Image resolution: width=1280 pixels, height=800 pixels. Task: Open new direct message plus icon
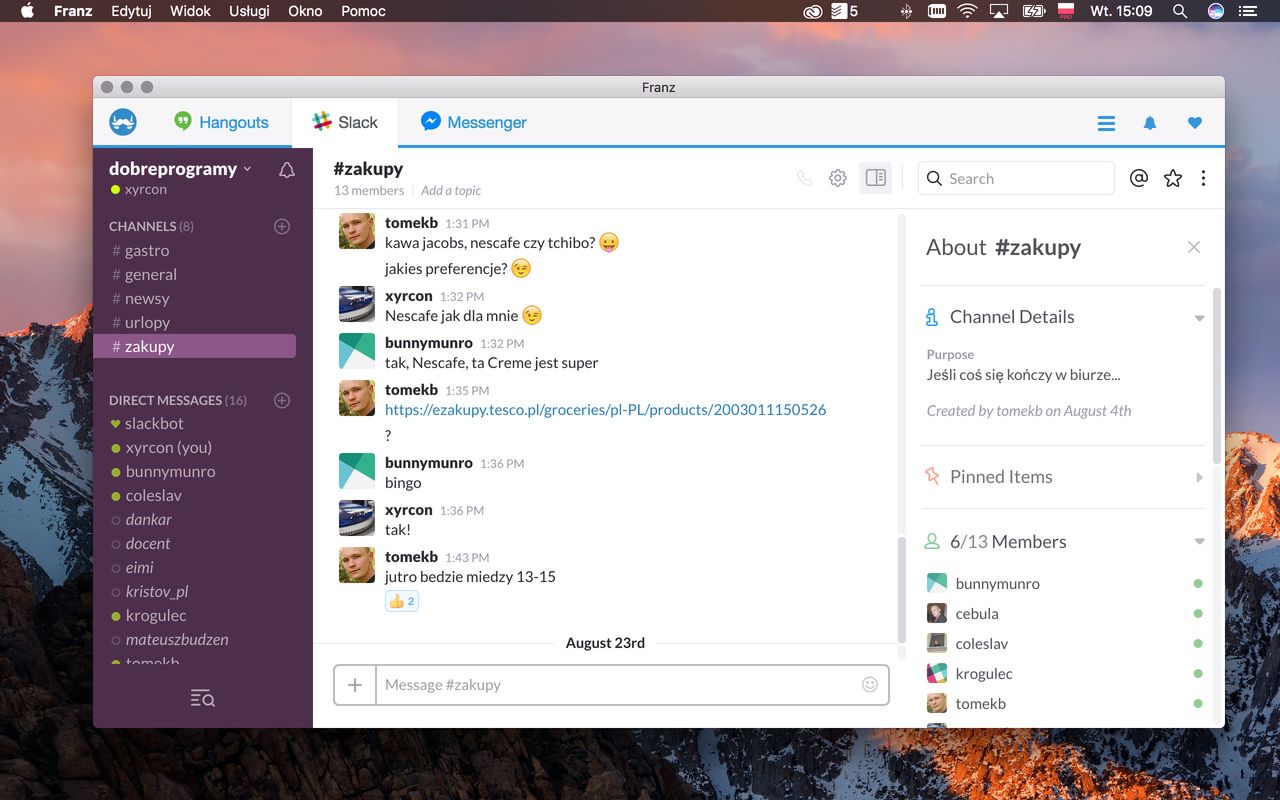coord(282,400)
